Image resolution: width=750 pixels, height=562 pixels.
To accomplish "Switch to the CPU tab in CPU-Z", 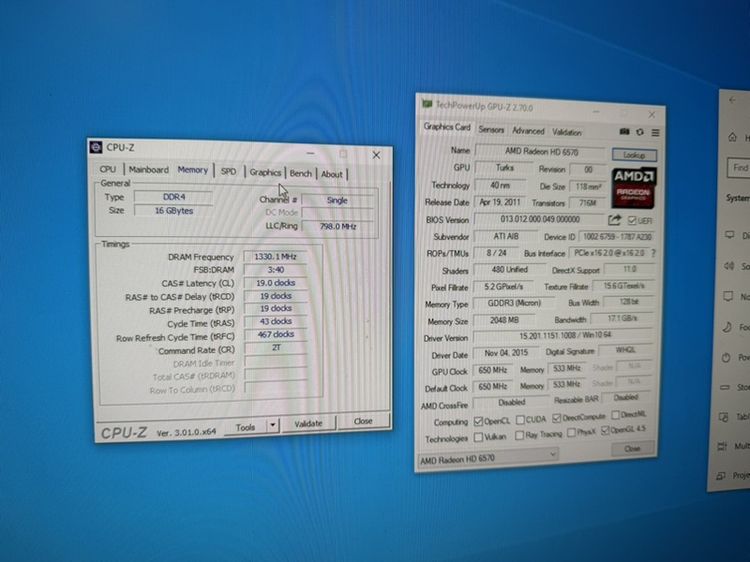I will [x=108, y=169].
